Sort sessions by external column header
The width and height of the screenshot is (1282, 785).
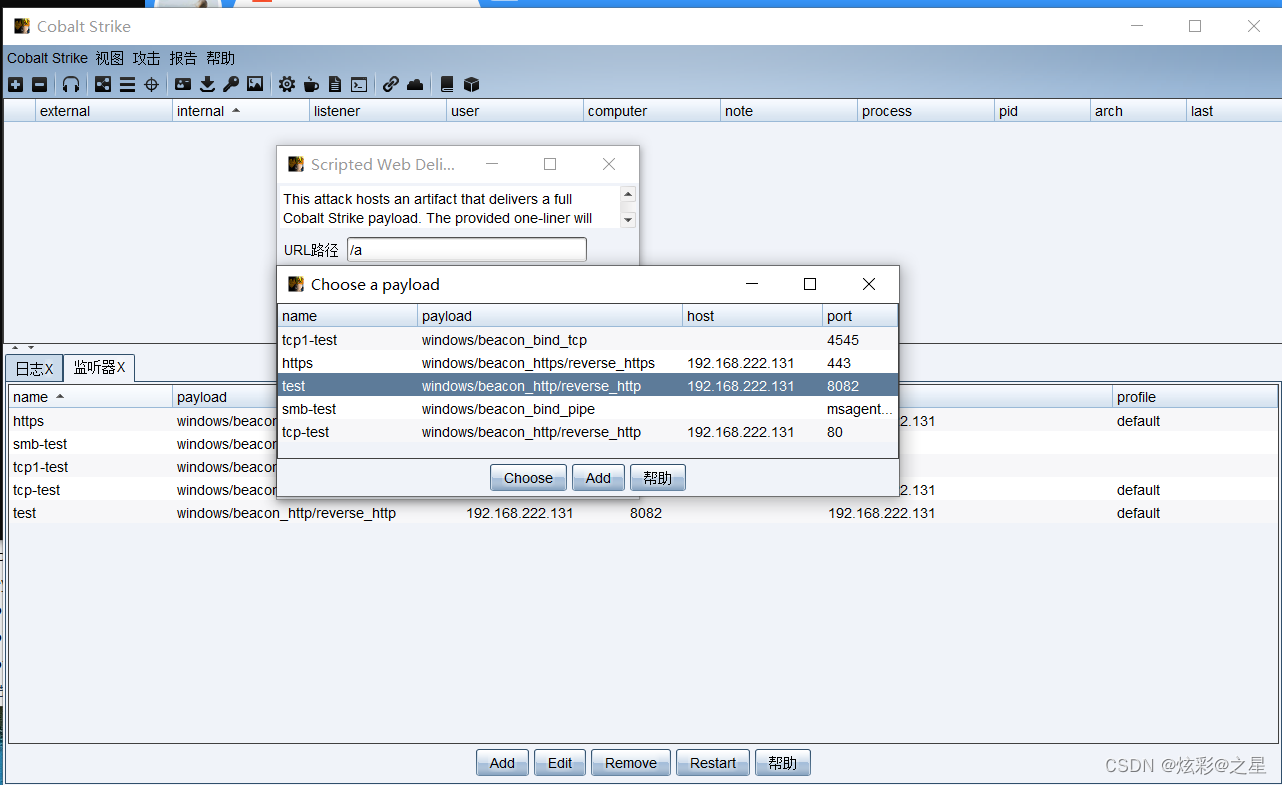tap(104, 111)
